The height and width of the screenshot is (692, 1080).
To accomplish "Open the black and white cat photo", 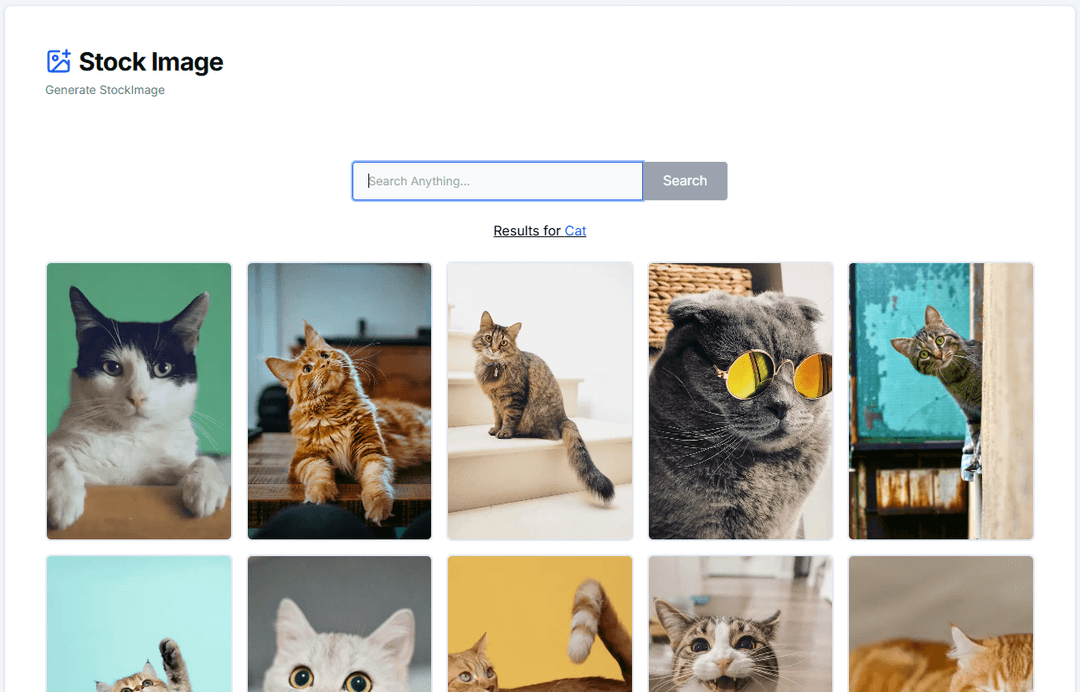I will point(139,400).
